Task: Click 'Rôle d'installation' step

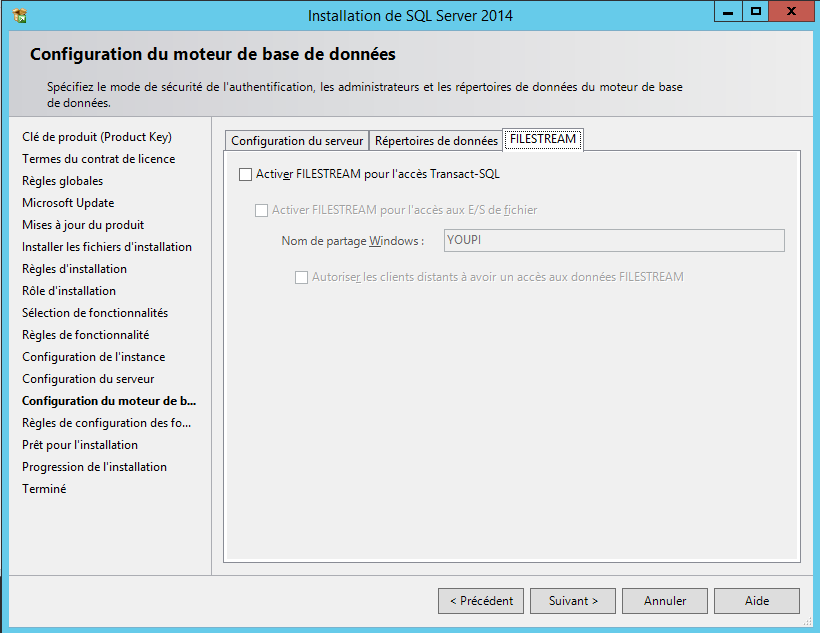Action: [x=69, y=291]
